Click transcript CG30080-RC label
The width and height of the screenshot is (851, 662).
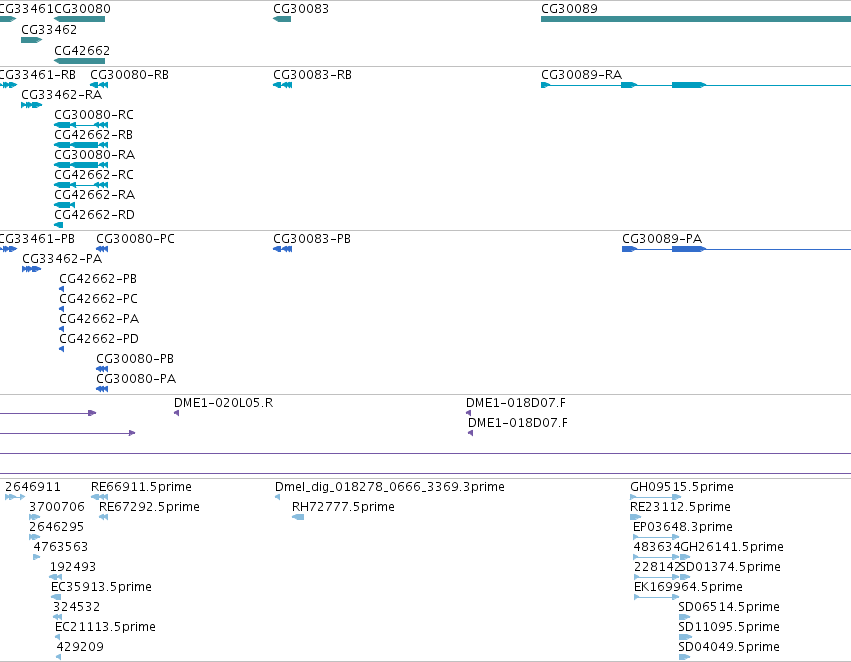coord(94,114)
